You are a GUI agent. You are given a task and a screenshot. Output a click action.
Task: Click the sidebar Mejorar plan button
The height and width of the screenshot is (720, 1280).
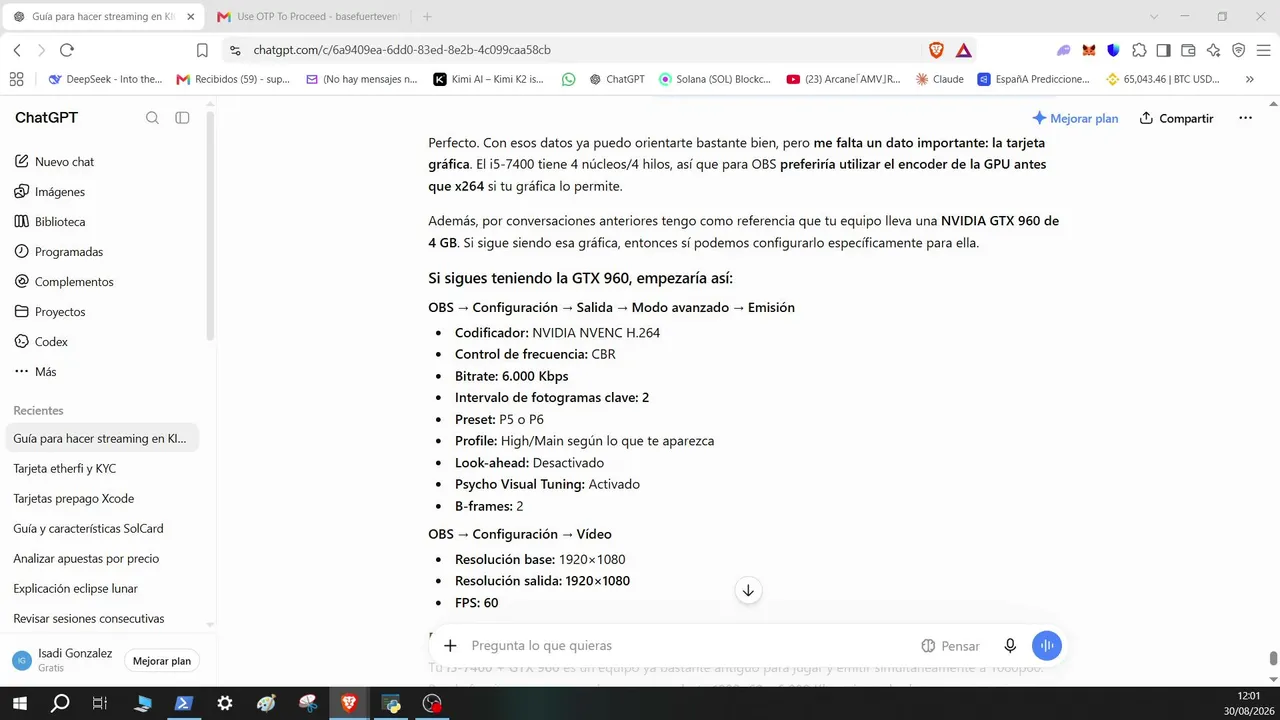[x=162, y=661]
